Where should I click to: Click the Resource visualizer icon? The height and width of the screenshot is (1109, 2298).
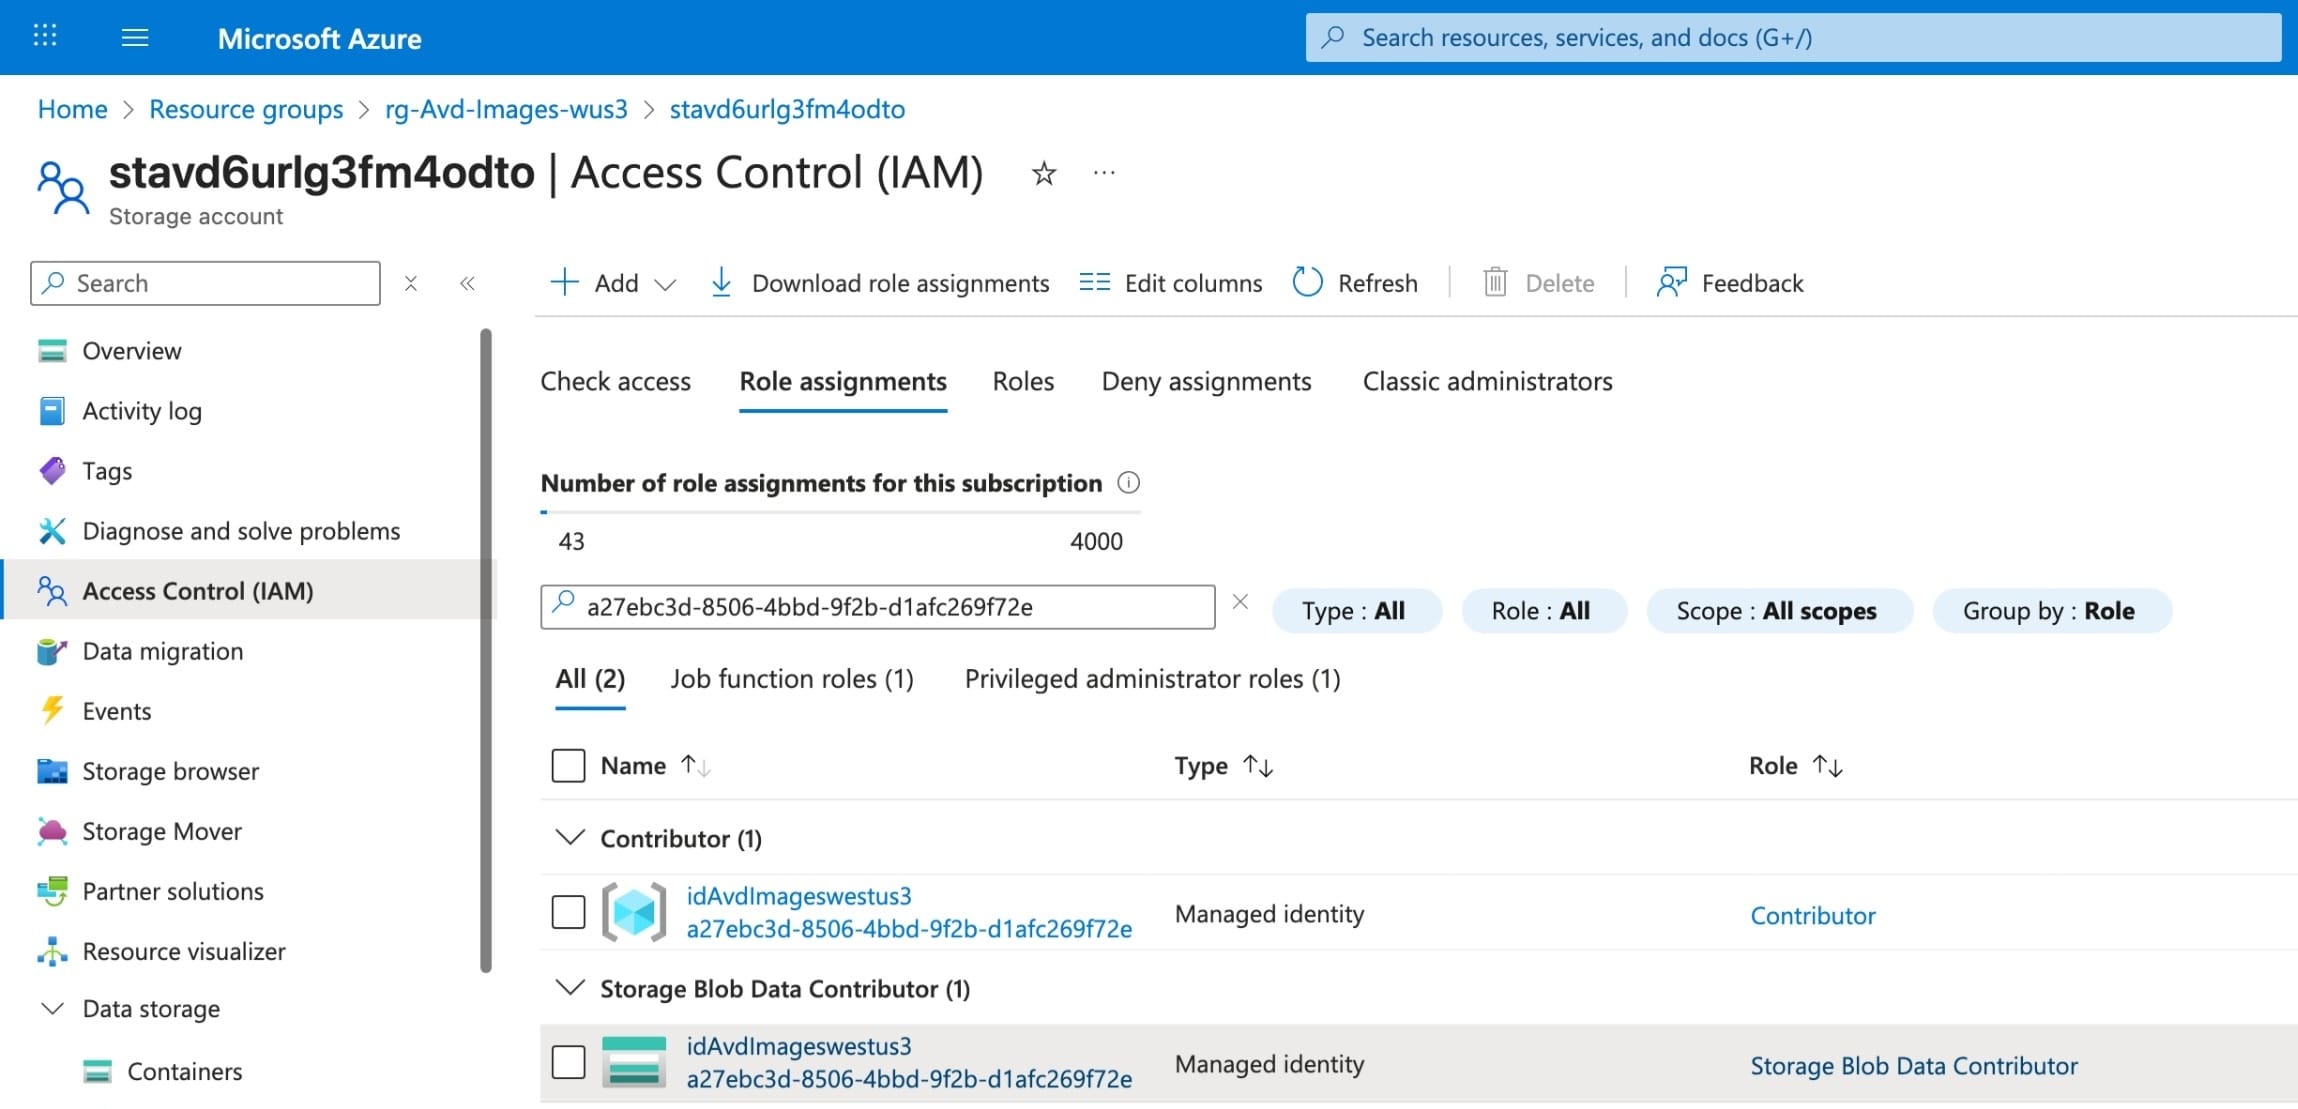[x=52, y=951]
